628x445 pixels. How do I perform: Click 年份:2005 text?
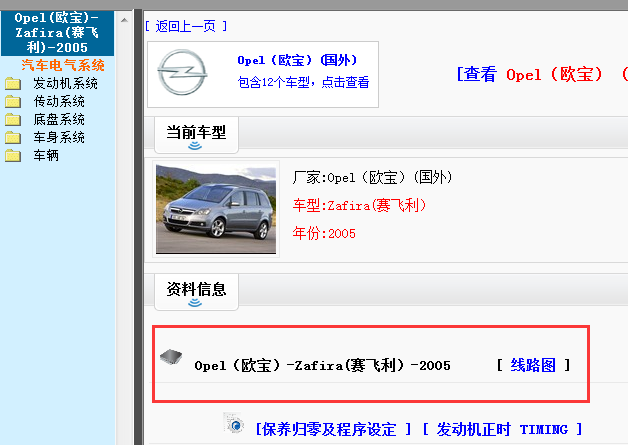click(324, 233)
